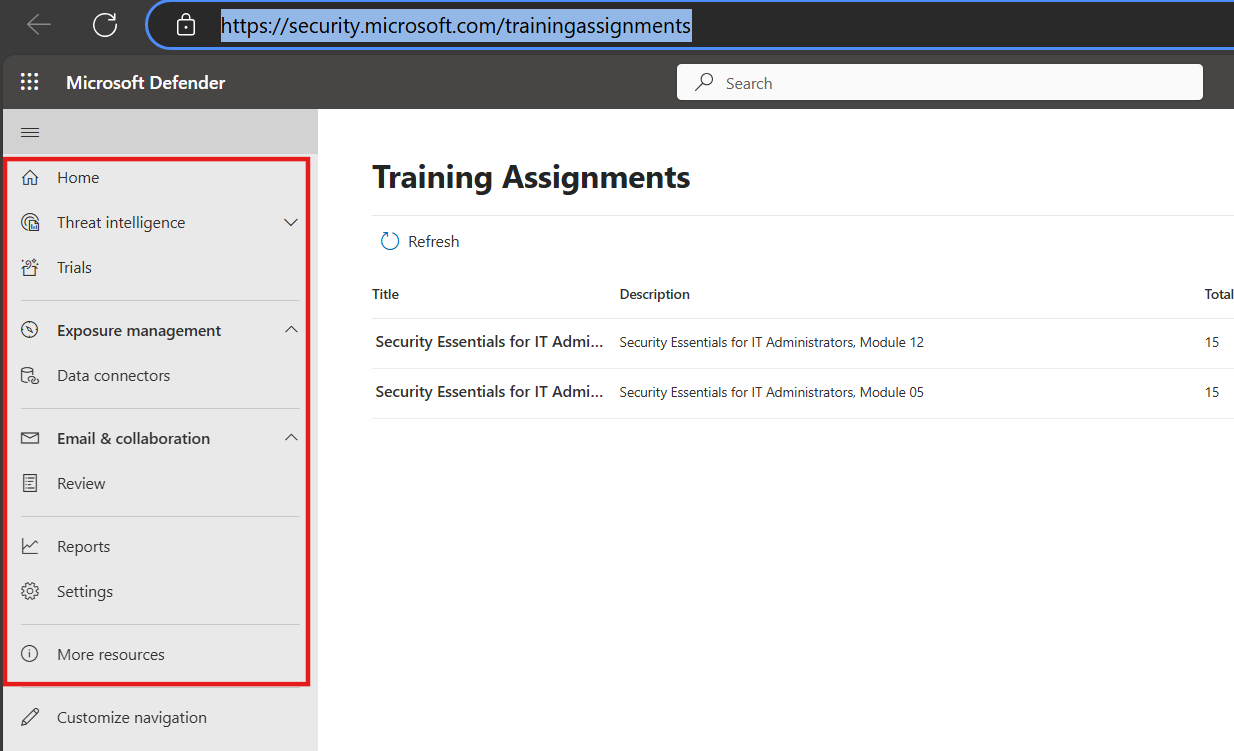Click the Reports chart icon

[30, 547]
